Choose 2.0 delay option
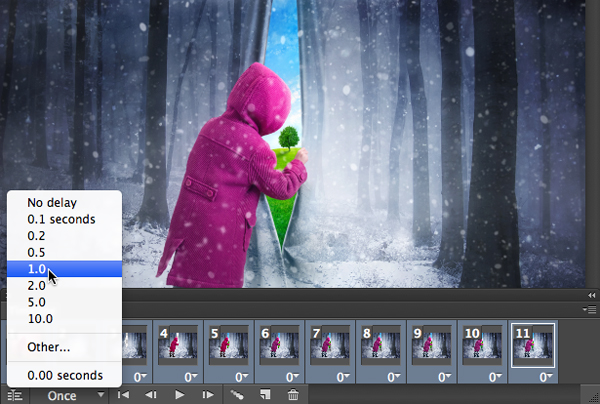 [x=64, y=285]
